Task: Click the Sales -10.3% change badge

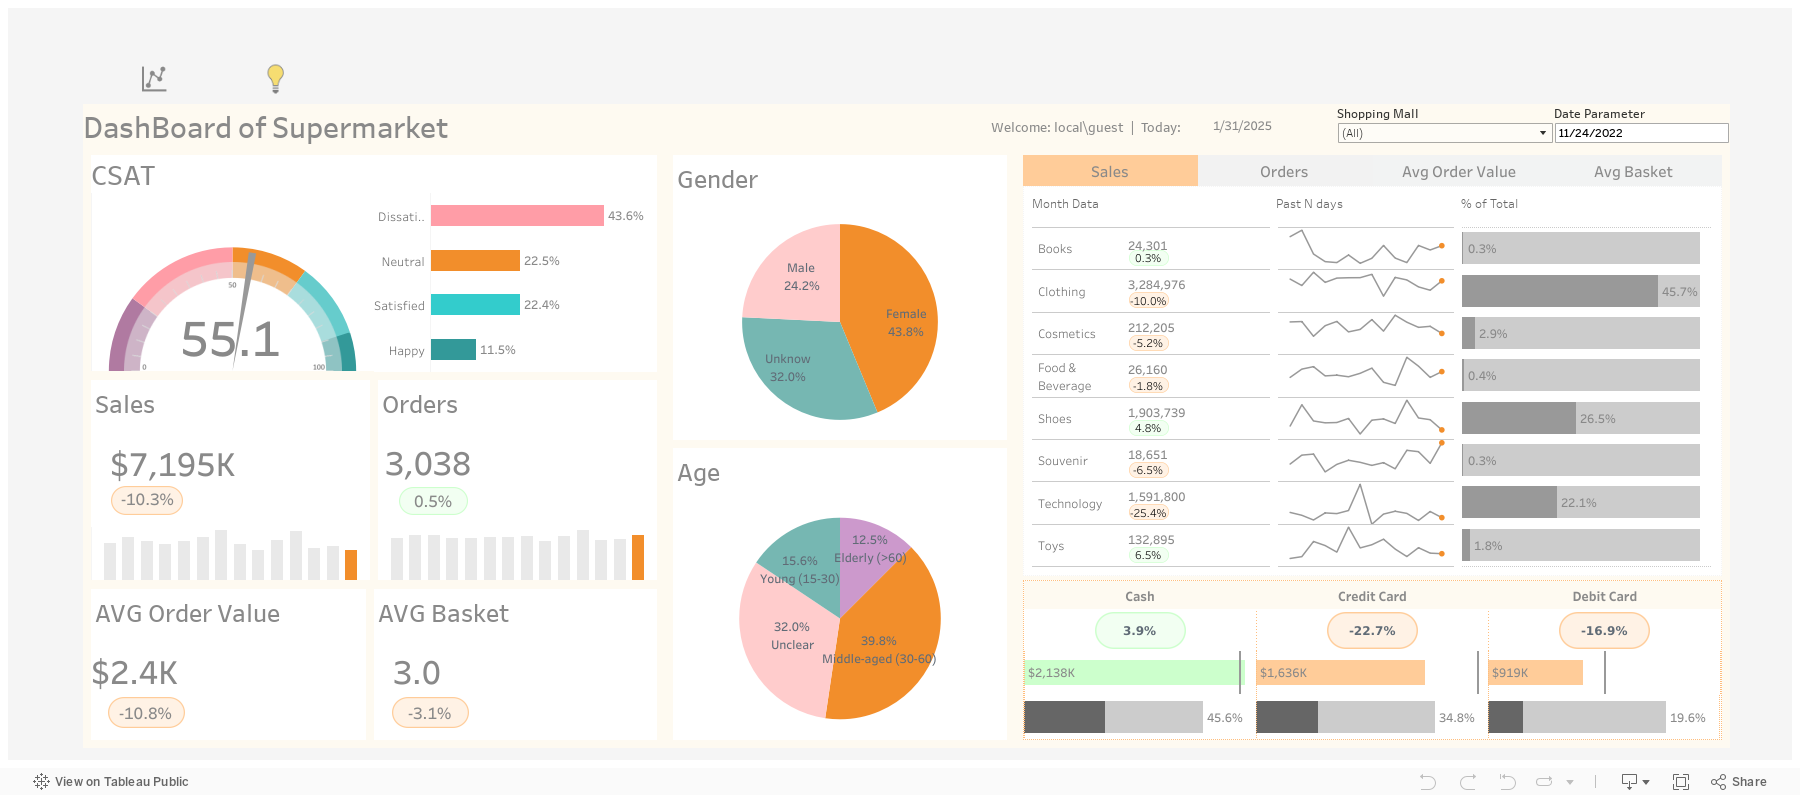Action: pyautogui.click(x=147, y=500)
